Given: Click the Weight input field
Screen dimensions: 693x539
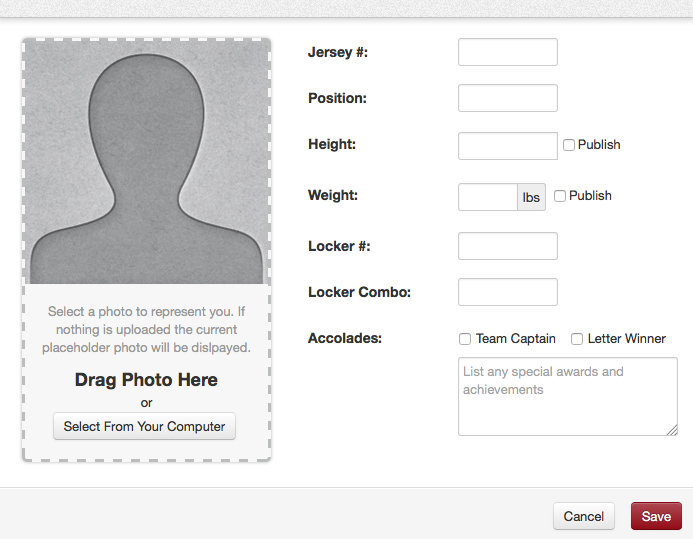Looking at the screenshot, I should click(x=487, y=197).
